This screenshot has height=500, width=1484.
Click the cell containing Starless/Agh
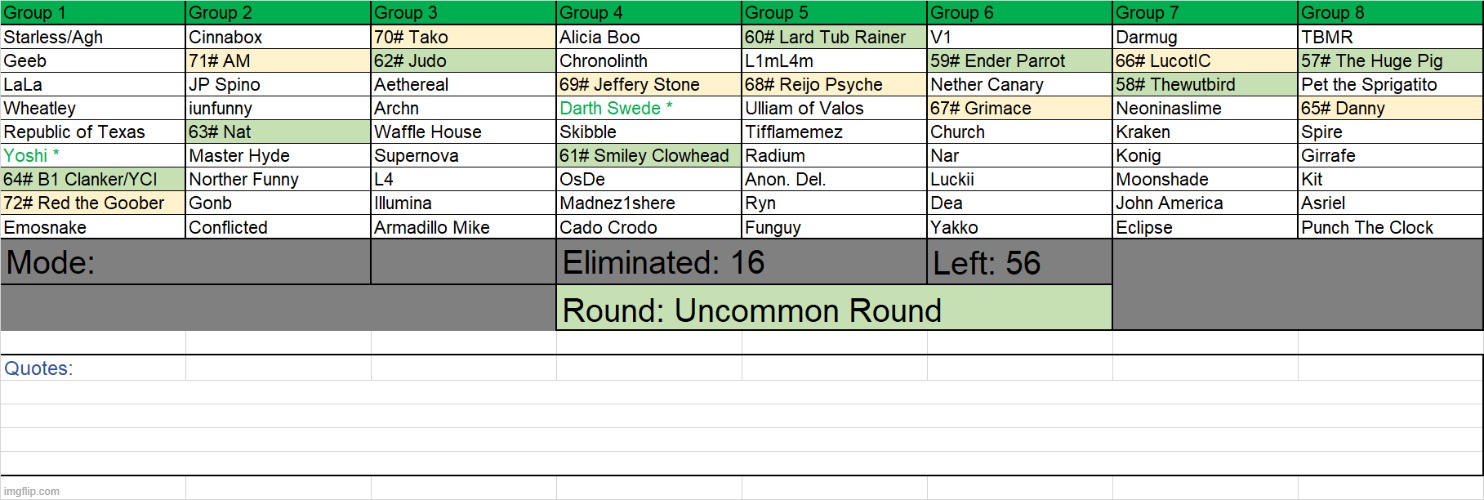click(93, 38)
